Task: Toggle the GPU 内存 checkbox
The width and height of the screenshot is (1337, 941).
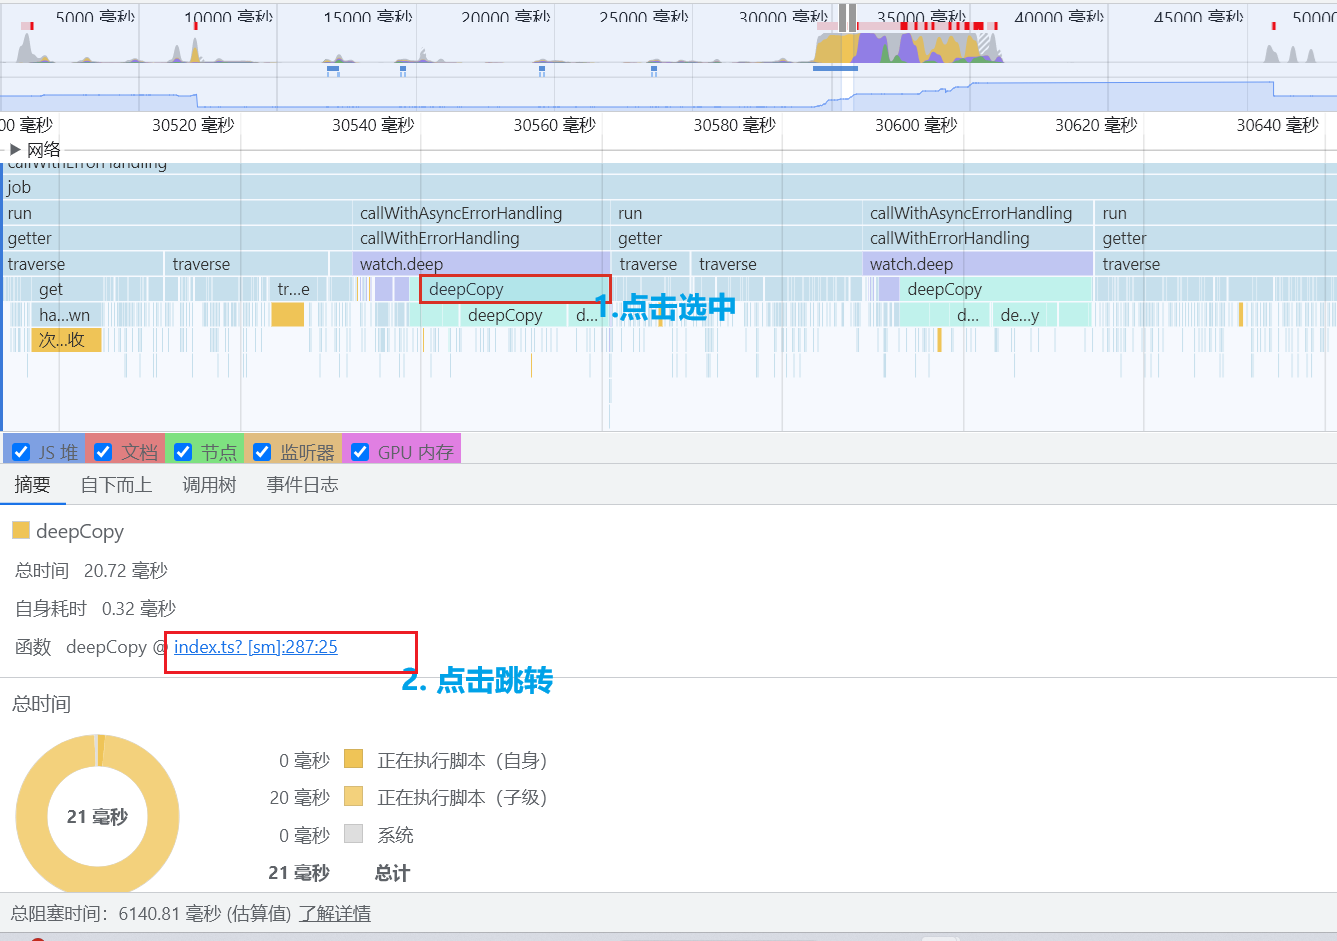Action: [360, 452]
